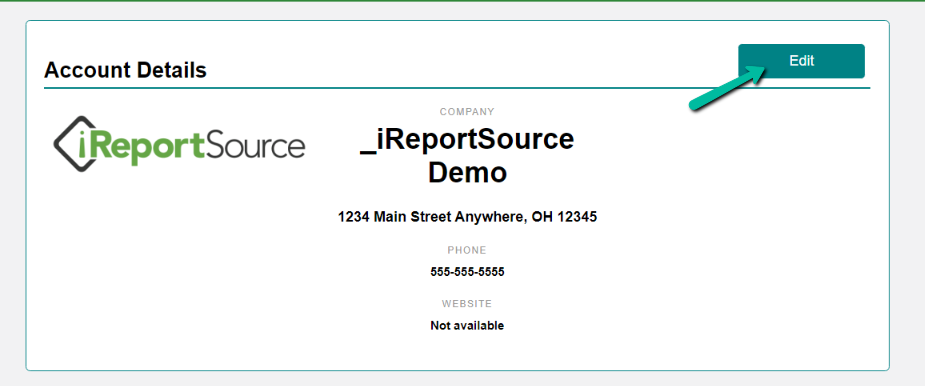Viewport: 925px width, 386px height.
Task: Click the green bar at page top
Action: [462, 1]
